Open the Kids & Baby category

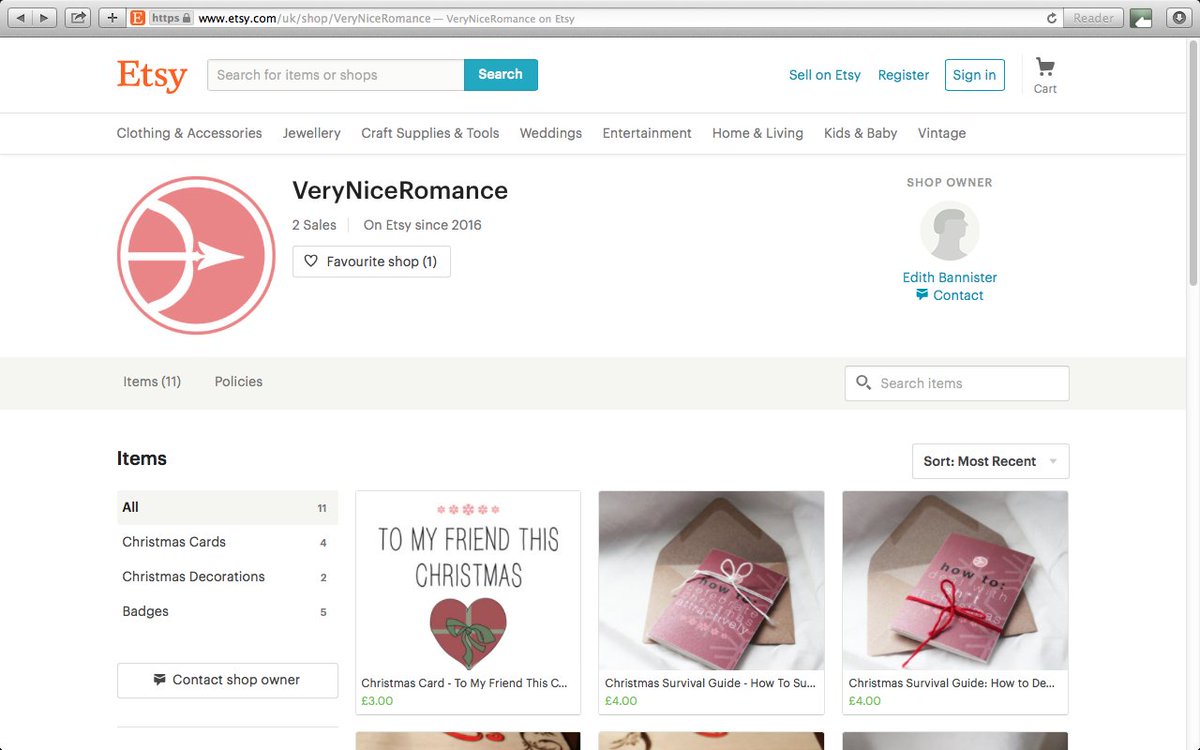point(860,133)
